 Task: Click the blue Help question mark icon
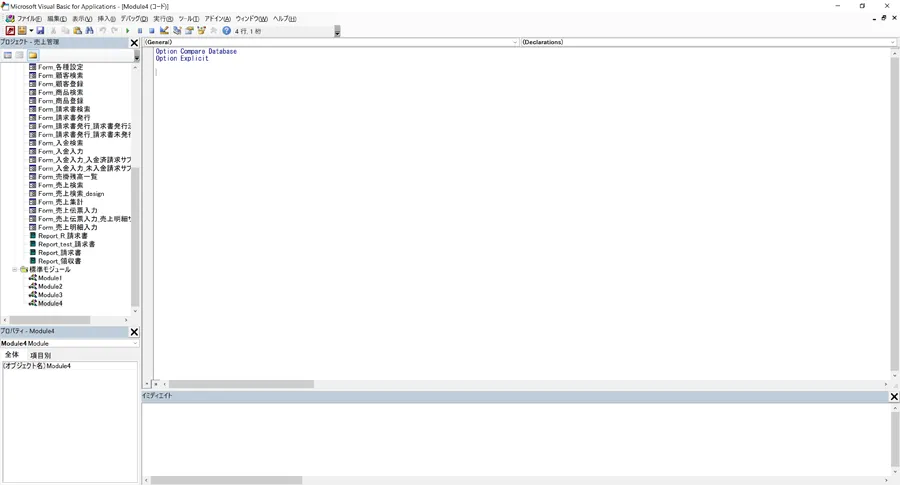tap(226, 31)
